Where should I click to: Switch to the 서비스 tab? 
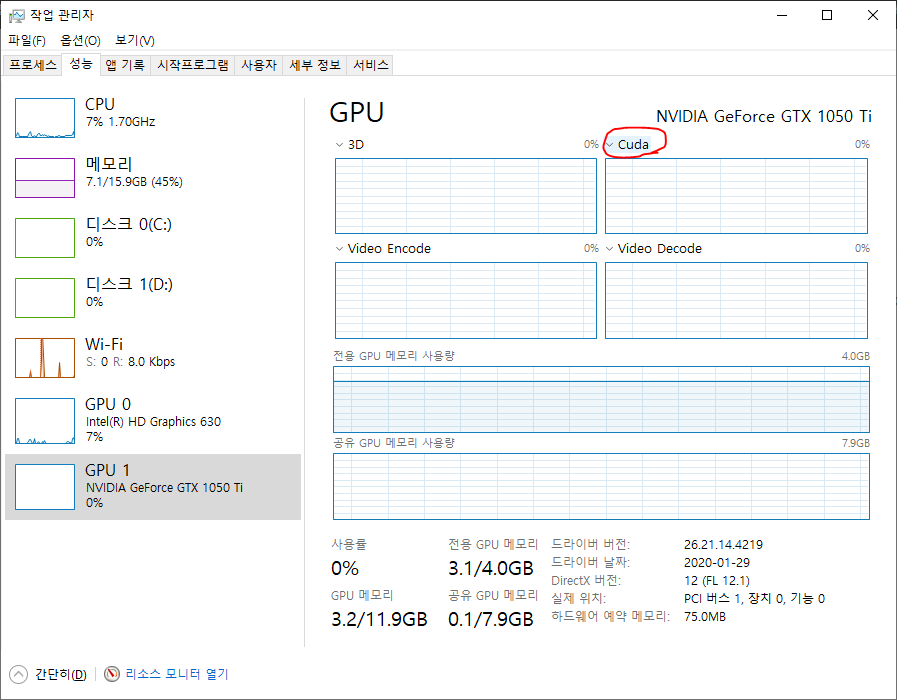(x=371, y=65)
